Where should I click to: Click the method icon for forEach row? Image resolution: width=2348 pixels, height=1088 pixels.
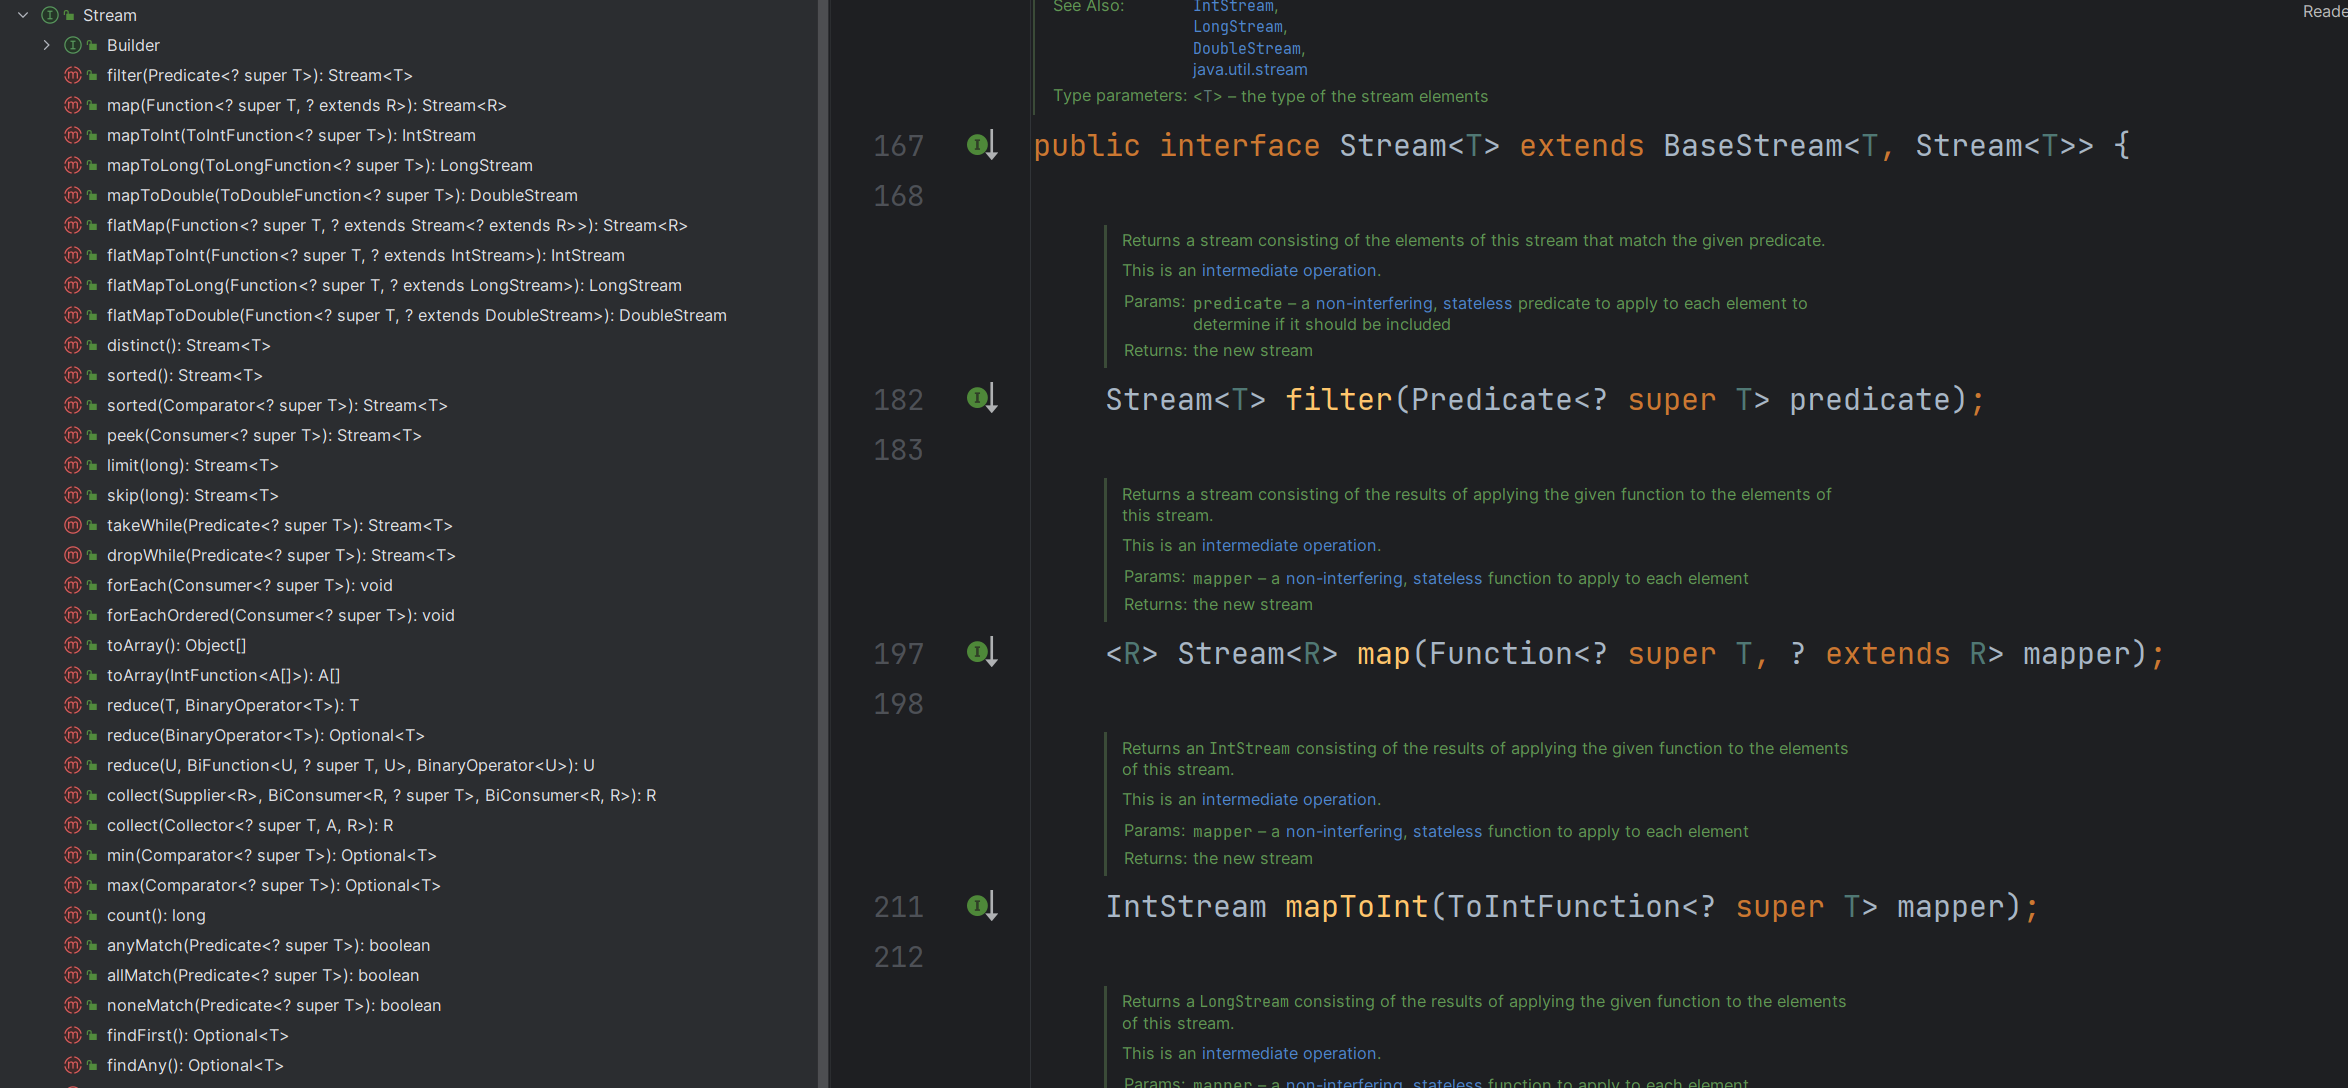(73, 585)
